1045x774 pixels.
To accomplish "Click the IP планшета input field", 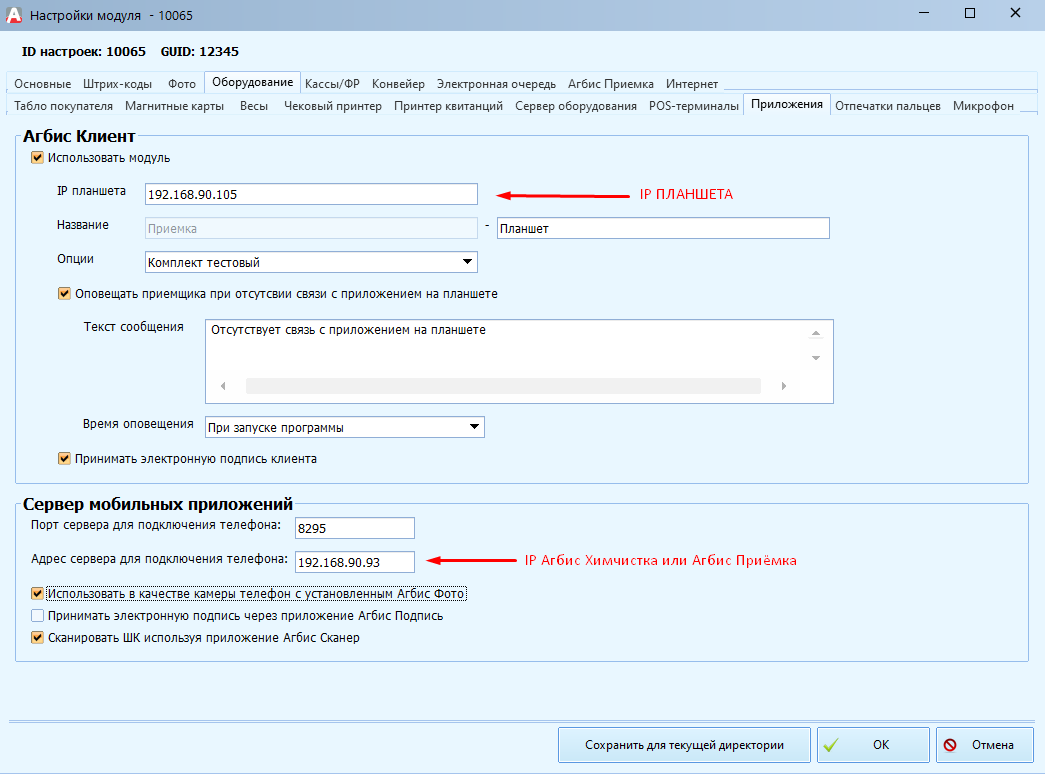I will tap(311, 194).
